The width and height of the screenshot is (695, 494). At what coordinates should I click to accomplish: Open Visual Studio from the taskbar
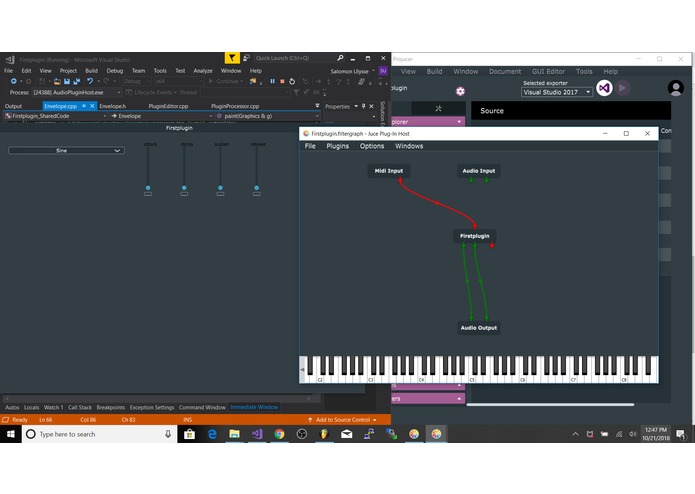tap(257, 434)
